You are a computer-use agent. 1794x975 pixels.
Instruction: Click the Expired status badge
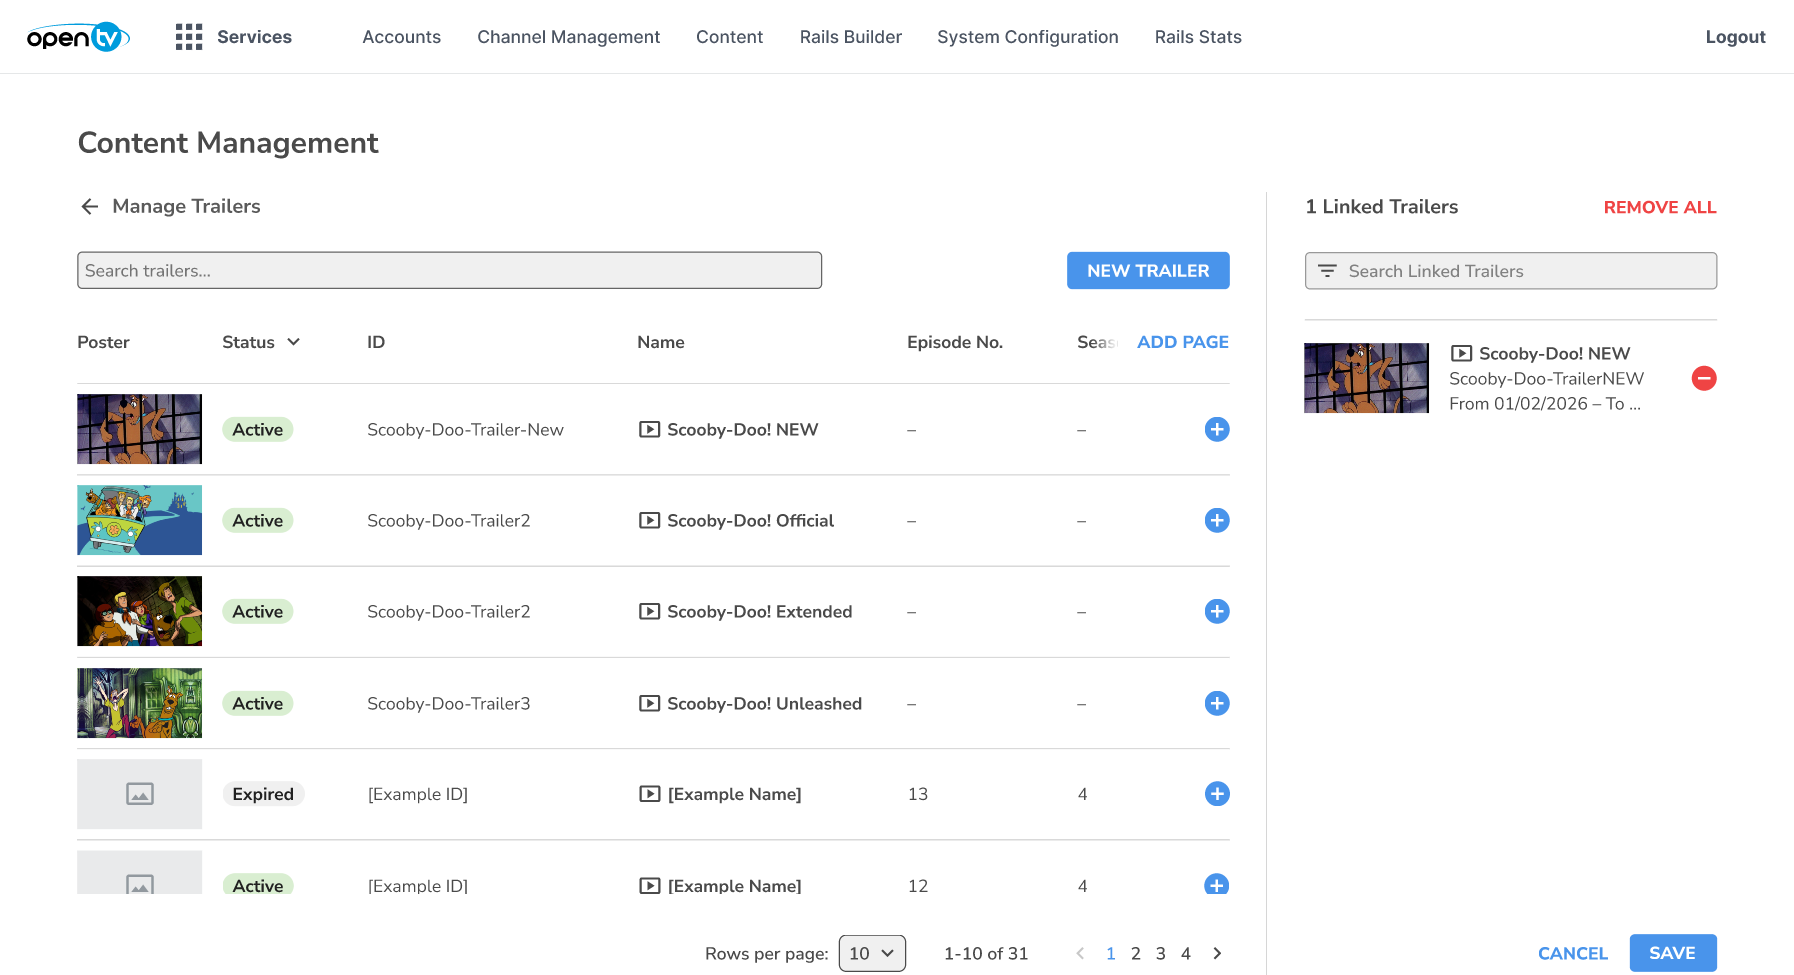pos(263,794)
